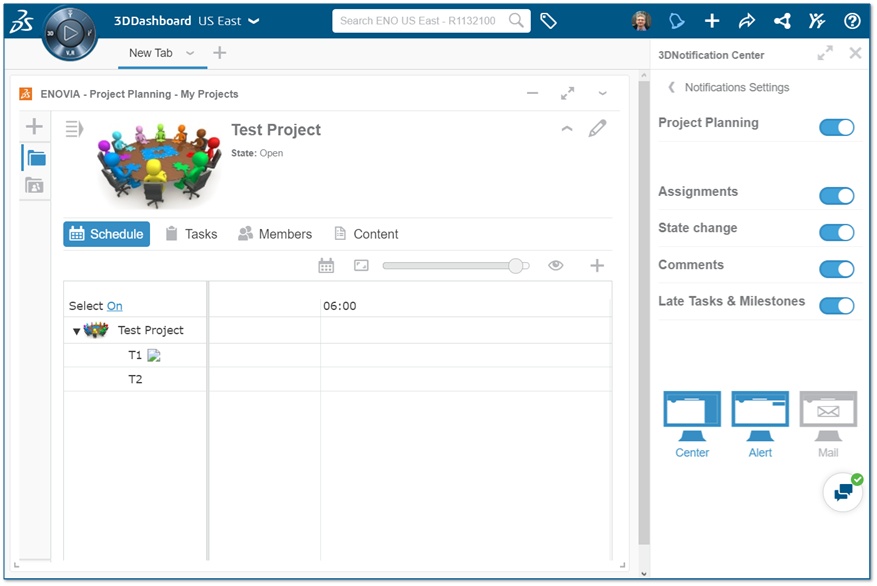The image size is (877, 586).
Task: Click the Select On link
Action: tap(115, 306)
